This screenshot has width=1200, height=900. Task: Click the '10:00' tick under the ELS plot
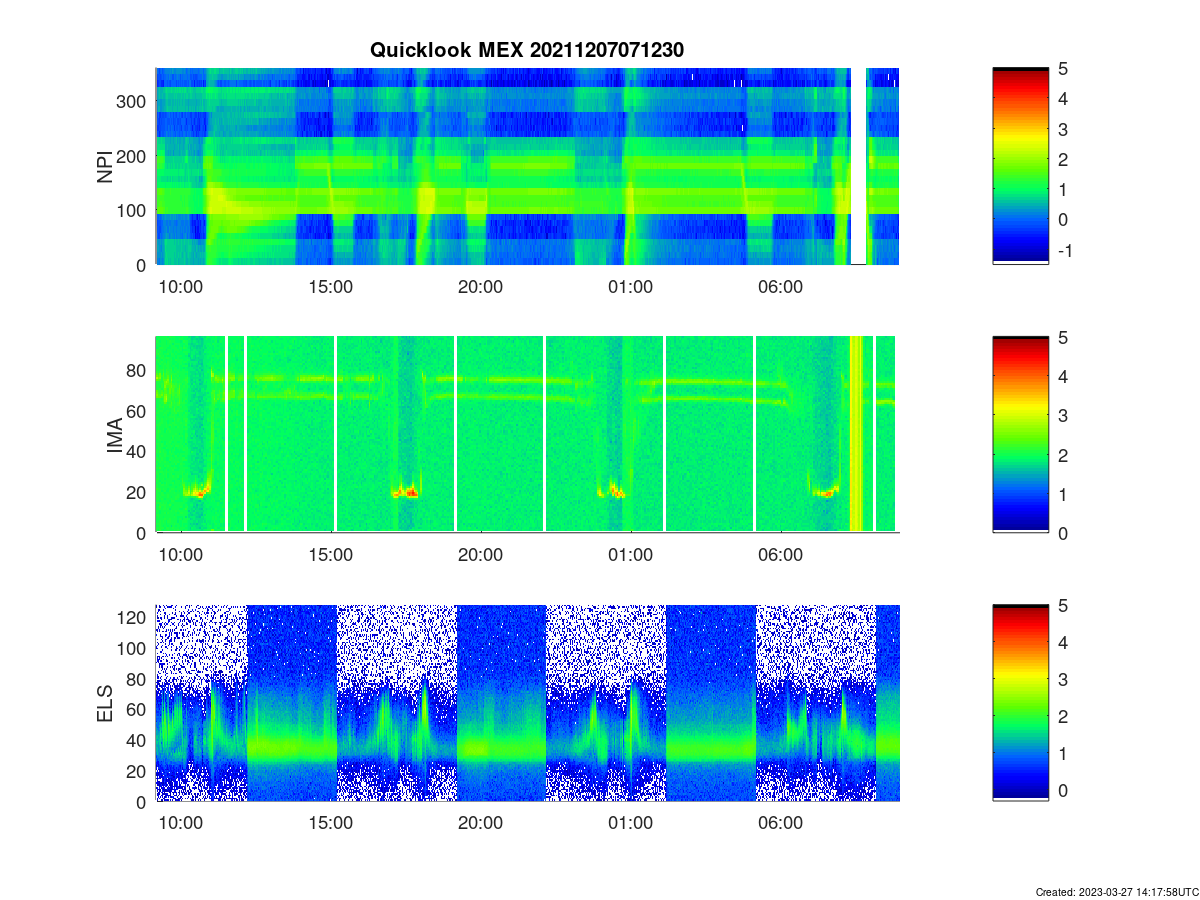point(181,823)
